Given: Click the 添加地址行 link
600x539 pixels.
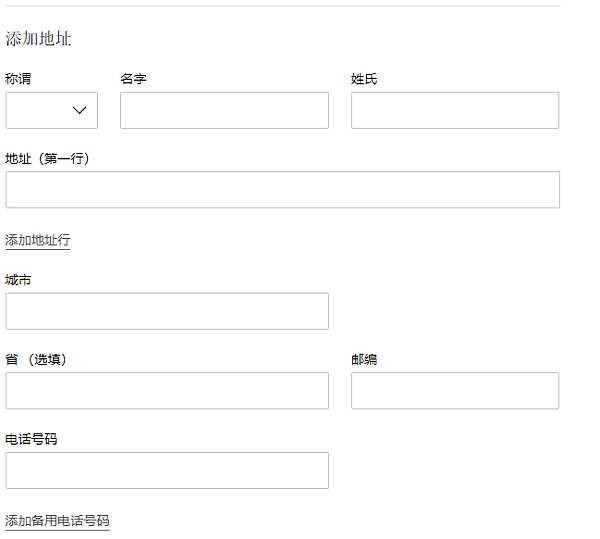Looking at the screenshot, I should pyautogui.click(x=38, y=240).
